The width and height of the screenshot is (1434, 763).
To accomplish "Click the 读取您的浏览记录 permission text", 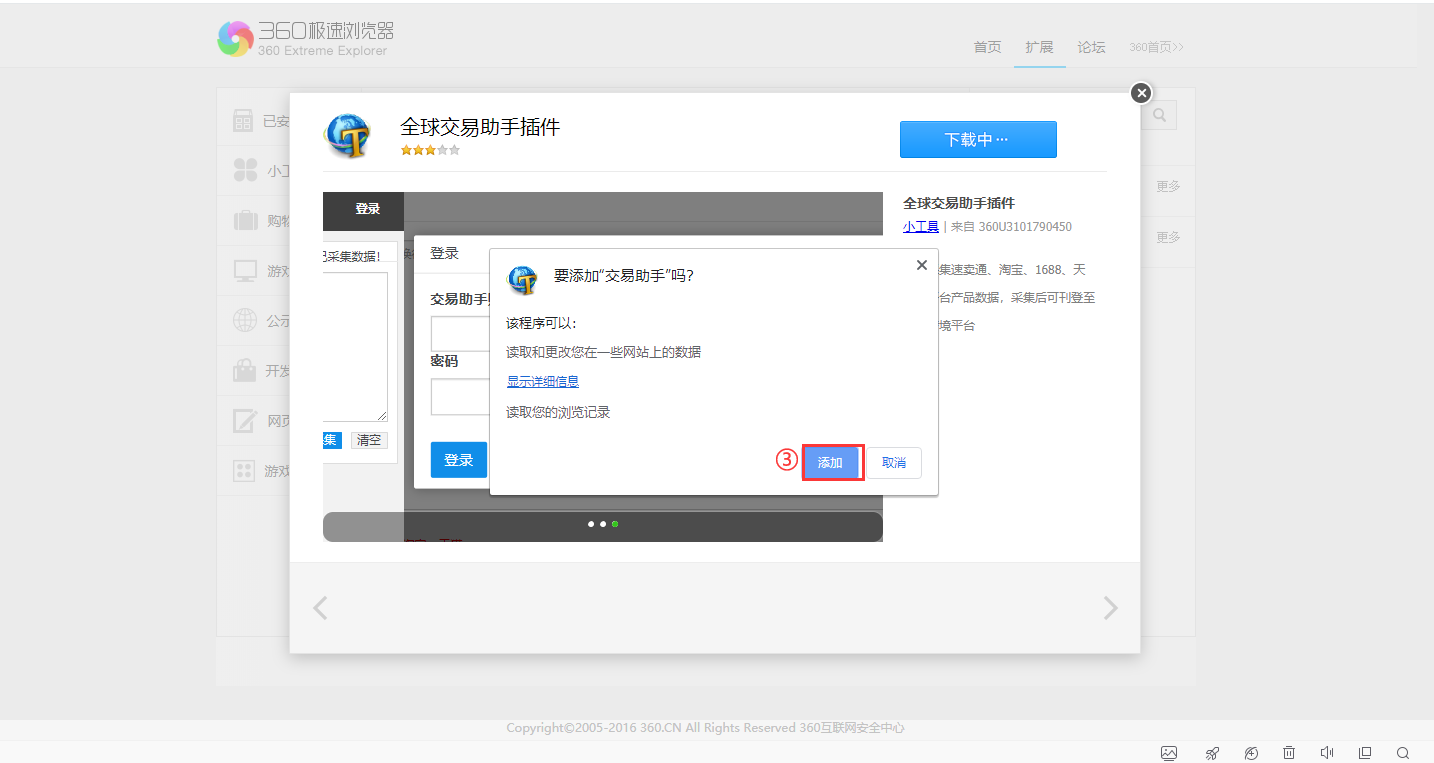I will click(558, 412).
